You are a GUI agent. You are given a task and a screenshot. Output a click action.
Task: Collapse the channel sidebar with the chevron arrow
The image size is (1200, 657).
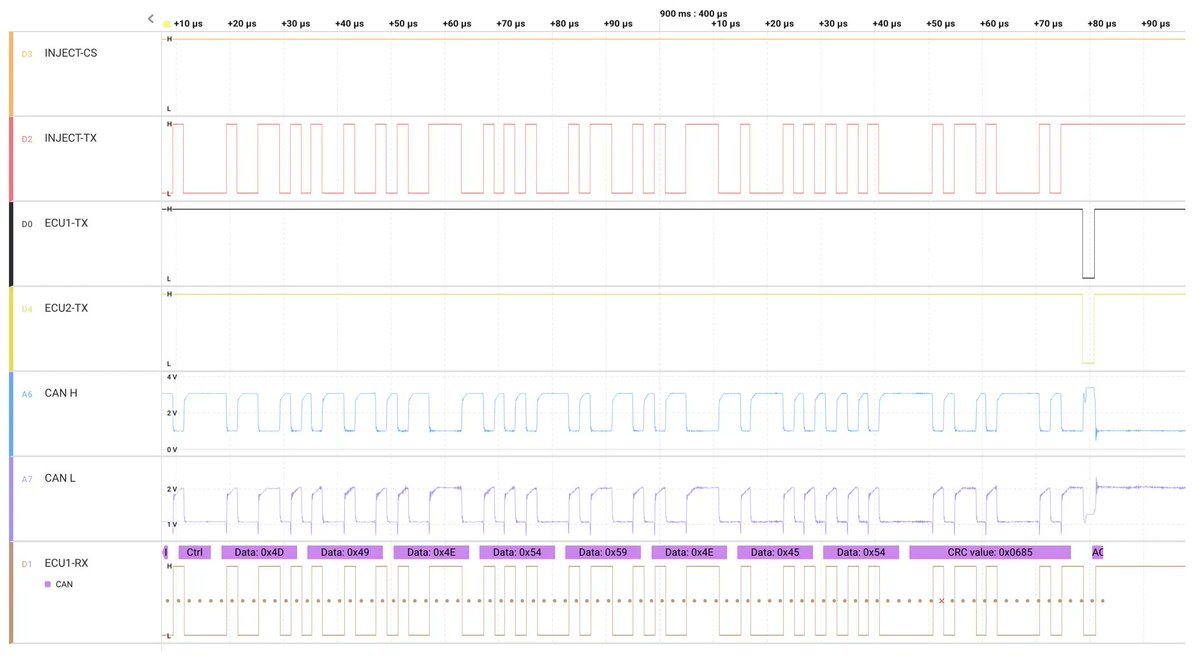click(151, 19)
